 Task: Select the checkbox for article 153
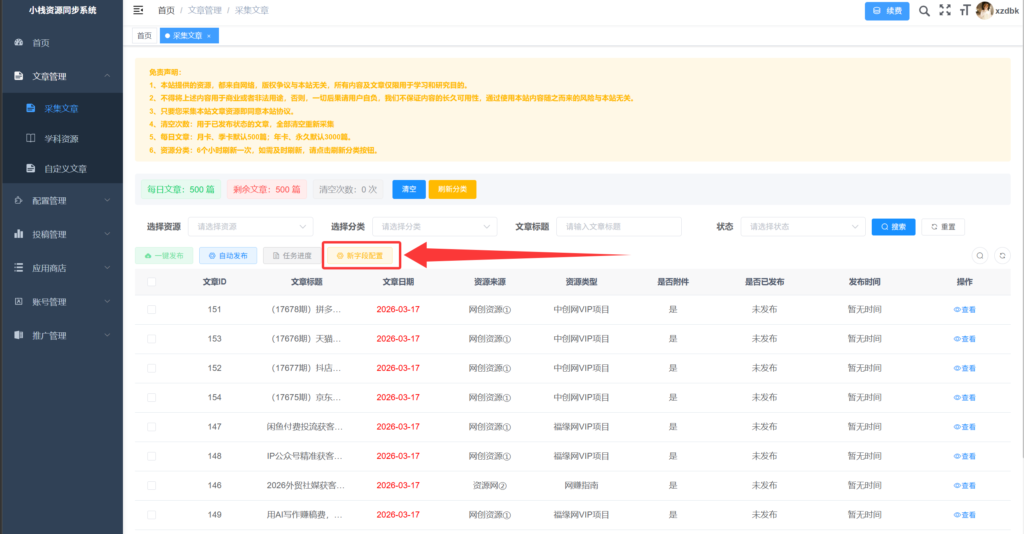(152, 339)
